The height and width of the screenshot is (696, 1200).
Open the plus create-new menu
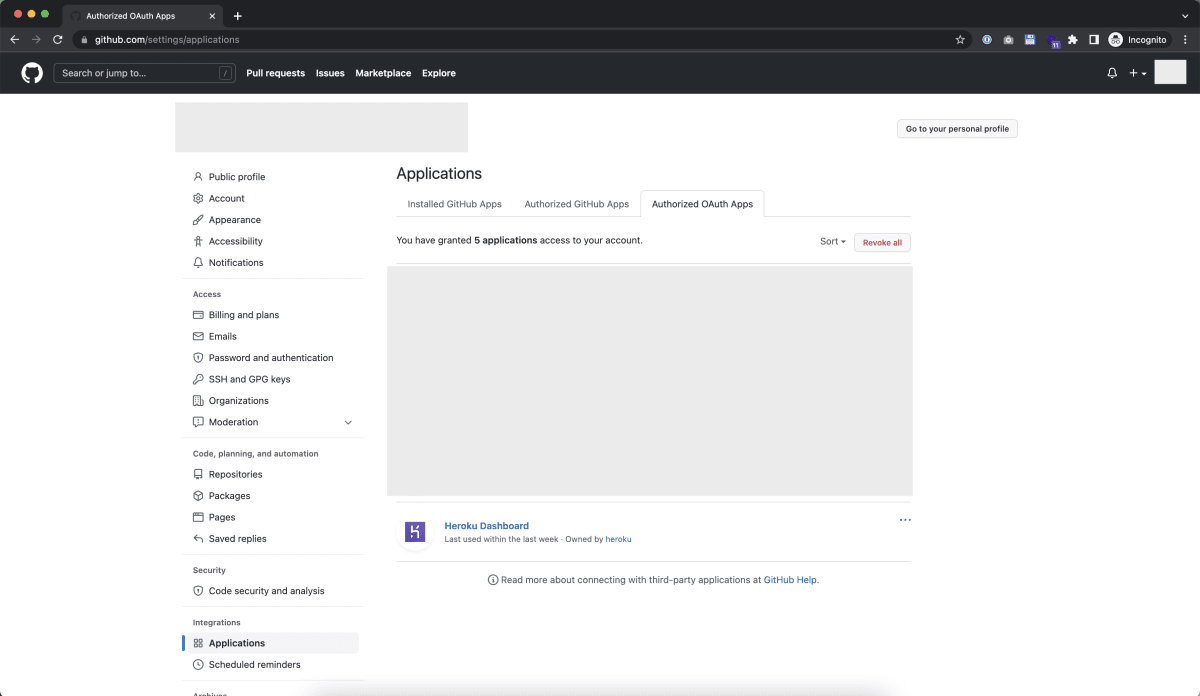point(1138,73)
